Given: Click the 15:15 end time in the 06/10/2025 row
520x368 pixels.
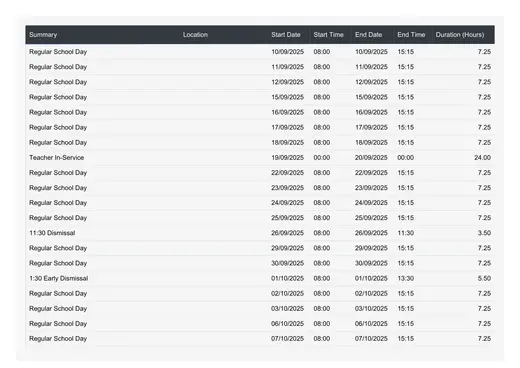Looking at the screenshot, I should tap(406, 324).
